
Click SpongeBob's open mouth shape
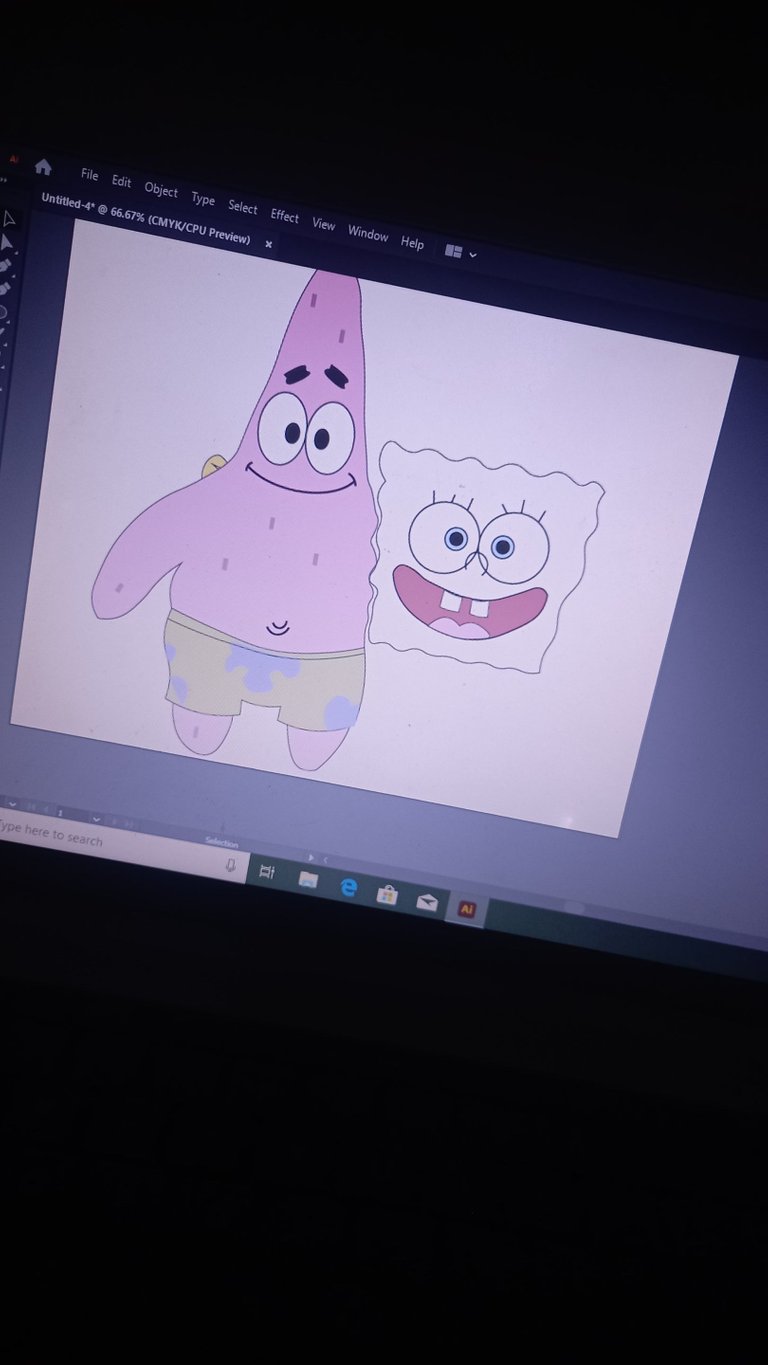[469, 603]
